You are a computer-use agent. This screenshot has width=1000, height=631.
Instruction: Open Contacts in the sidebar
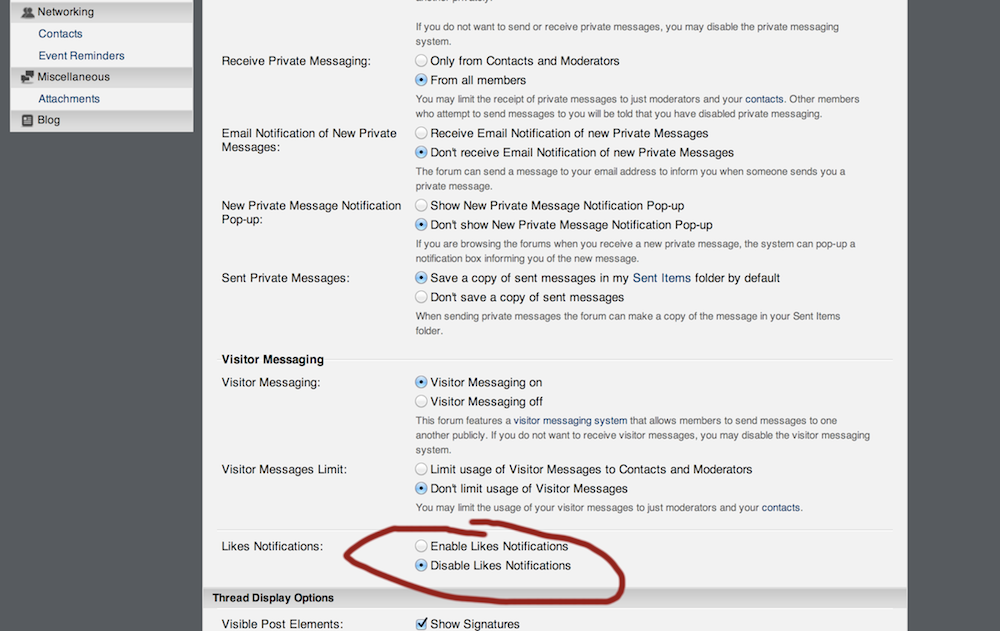(x=60, y=34)
